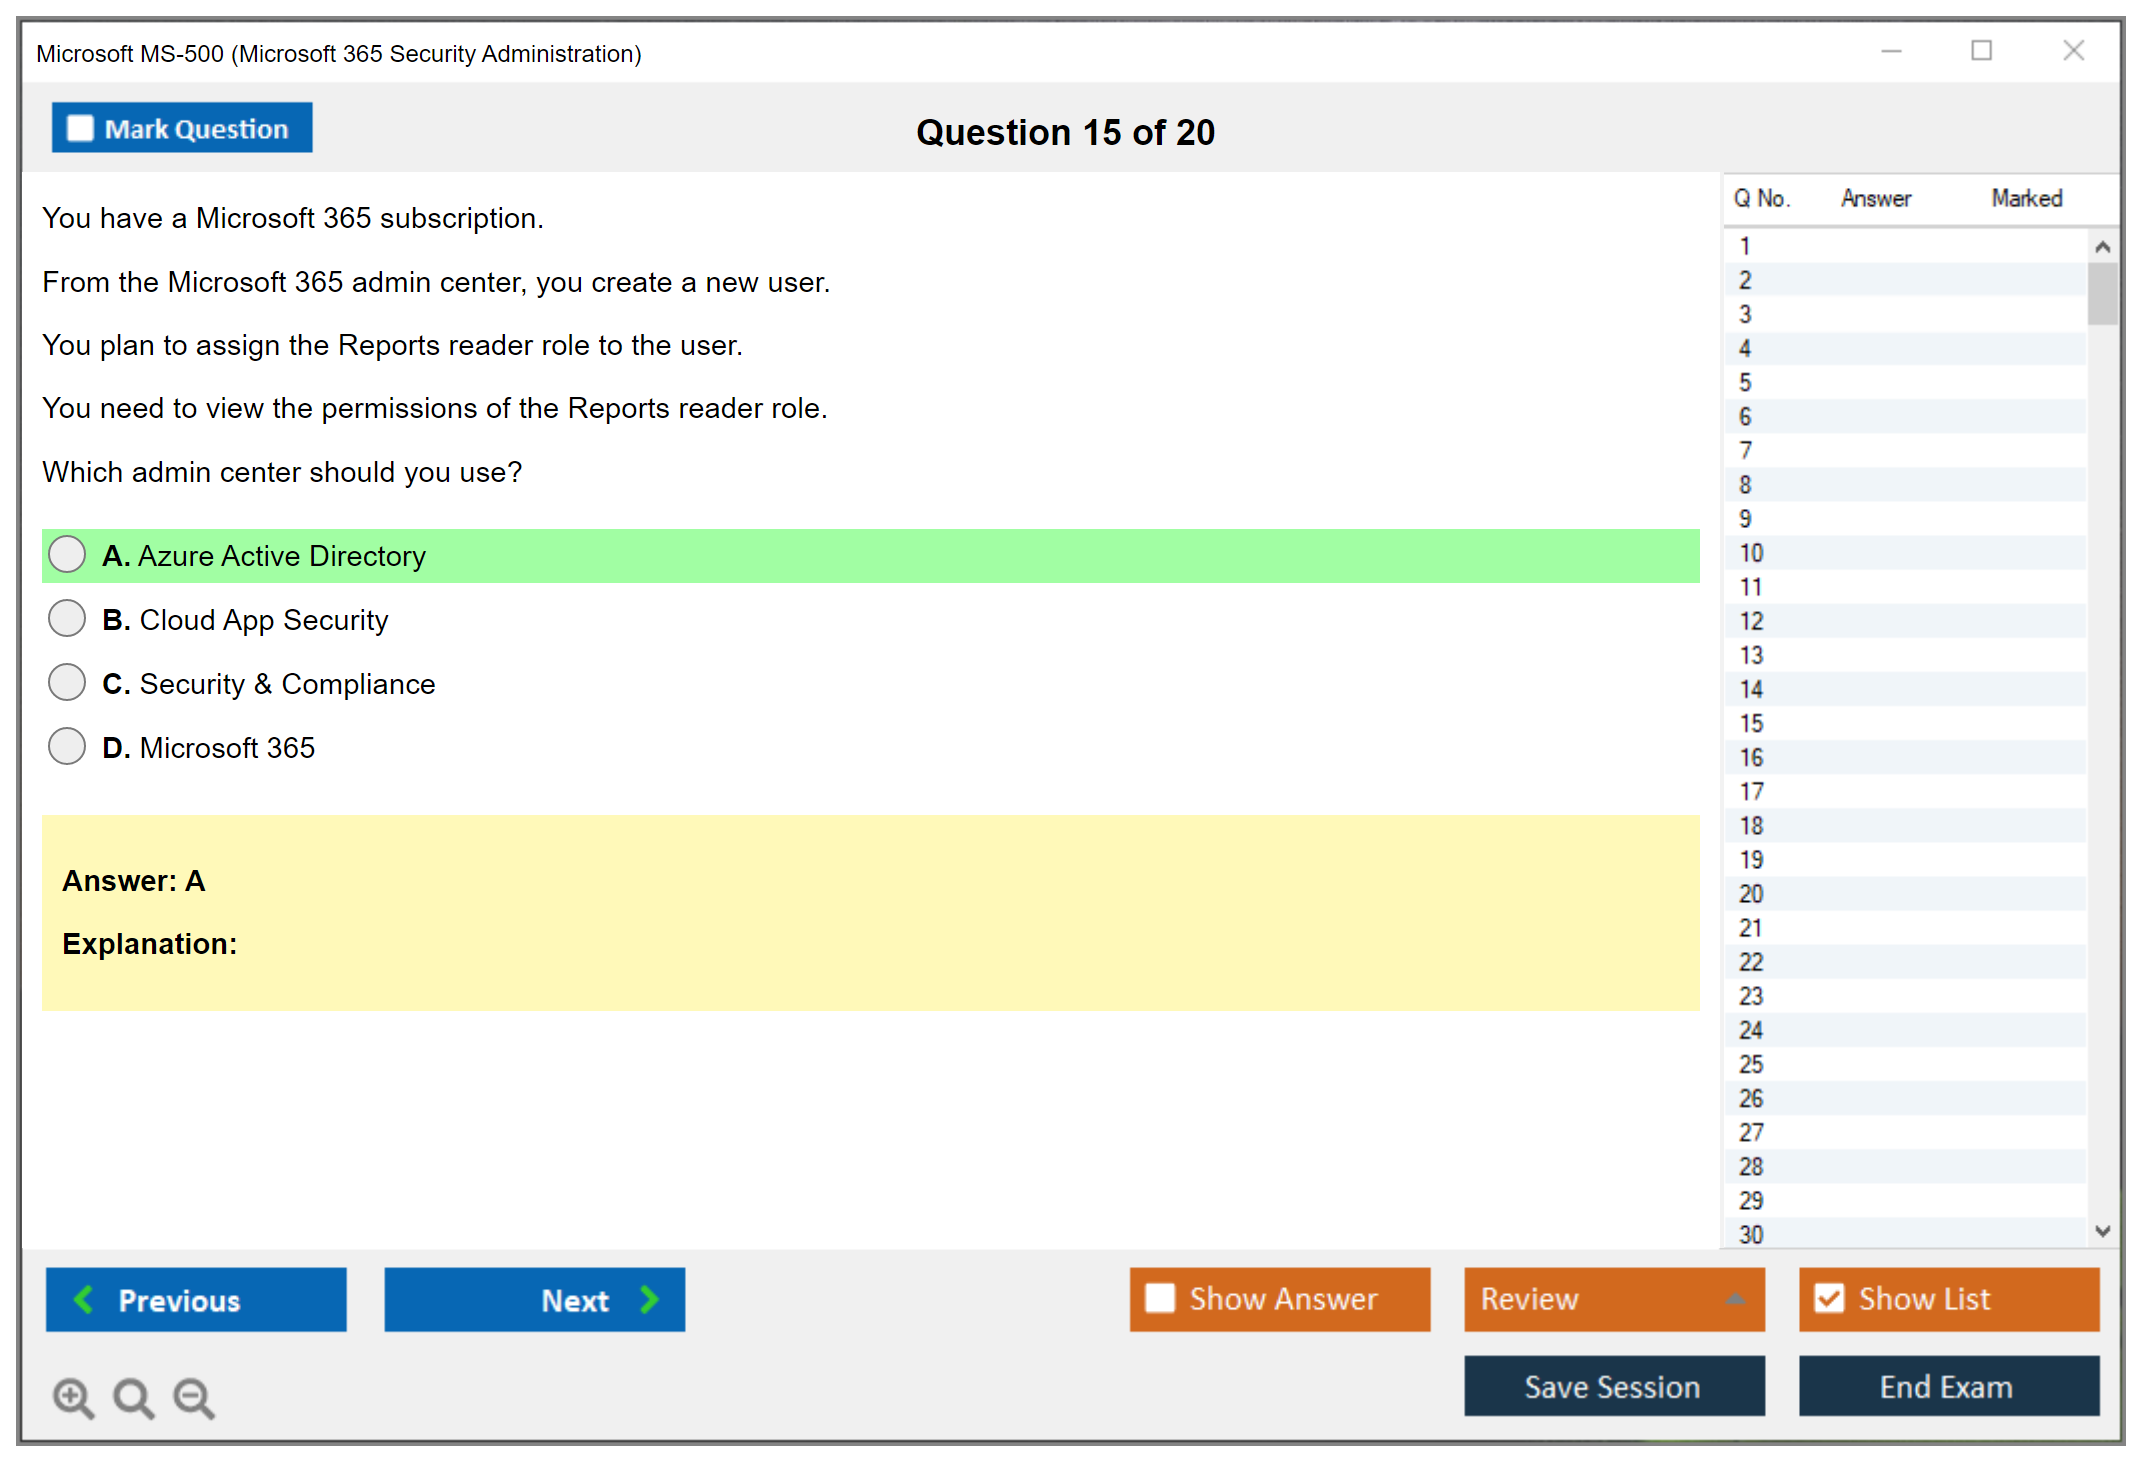
Task: Click the zoom out magnifier icon
Action: 194,1397
